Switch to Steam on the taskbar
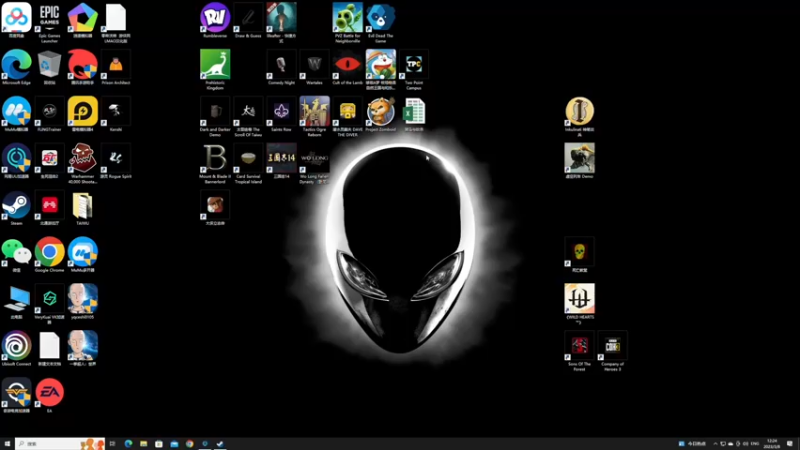This screenshot has height=450, width=800. point(220,444)
